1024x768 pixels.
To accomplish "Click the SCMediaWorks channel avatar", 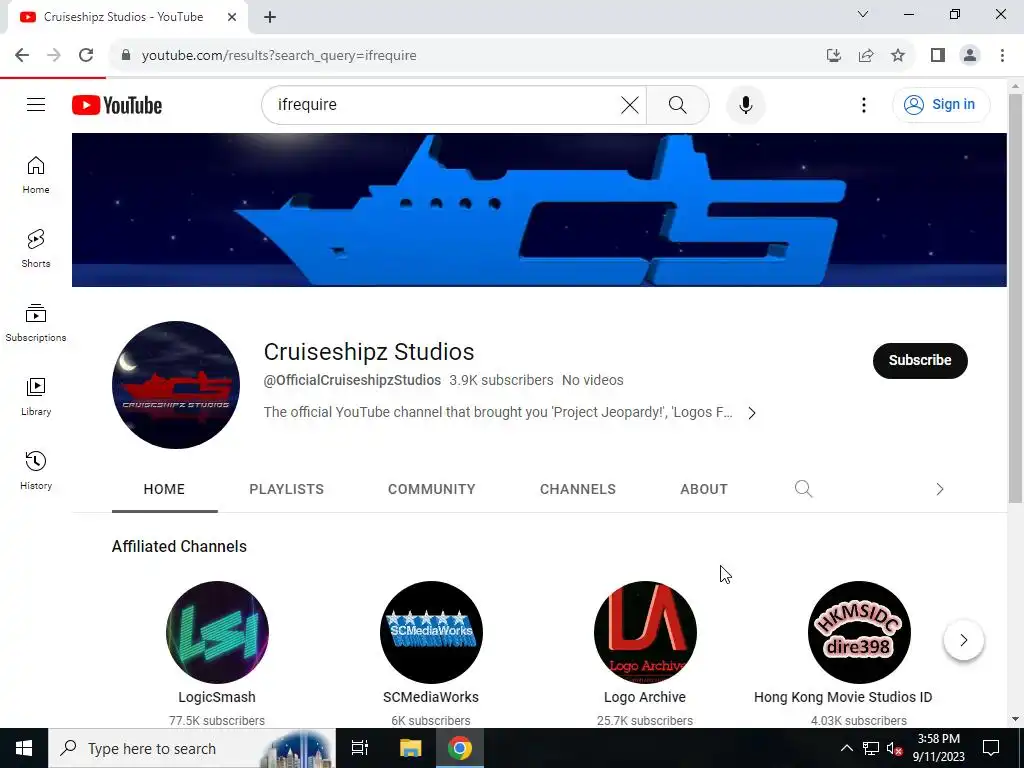I will (431, 632).
